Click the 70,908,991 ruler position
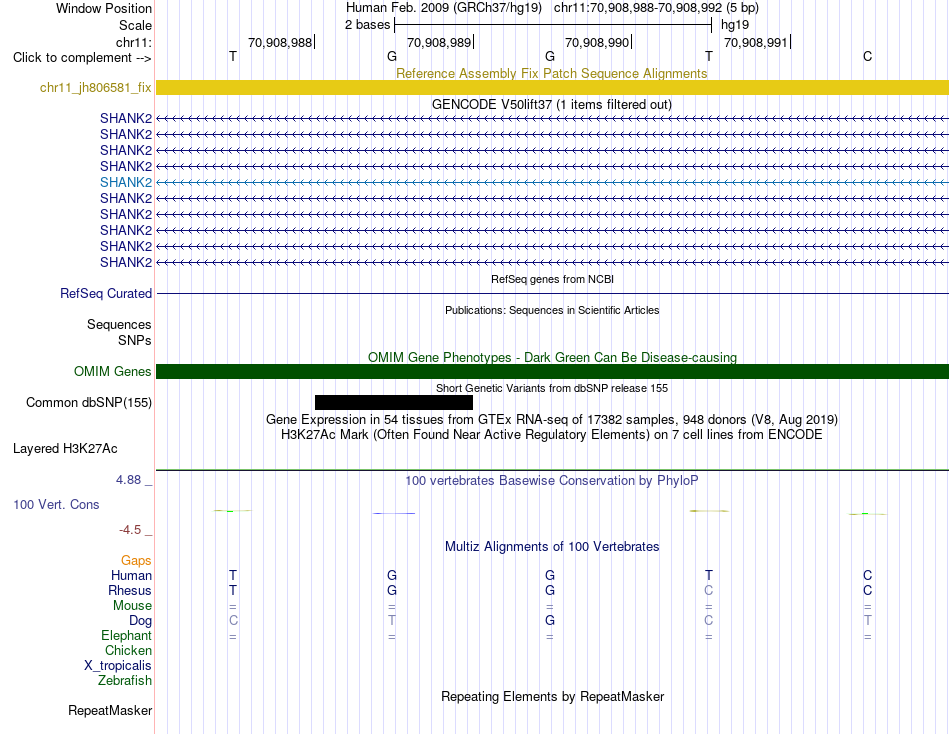Image resolution: width=950 pixels, height=734 pixels. pos(756,42)
